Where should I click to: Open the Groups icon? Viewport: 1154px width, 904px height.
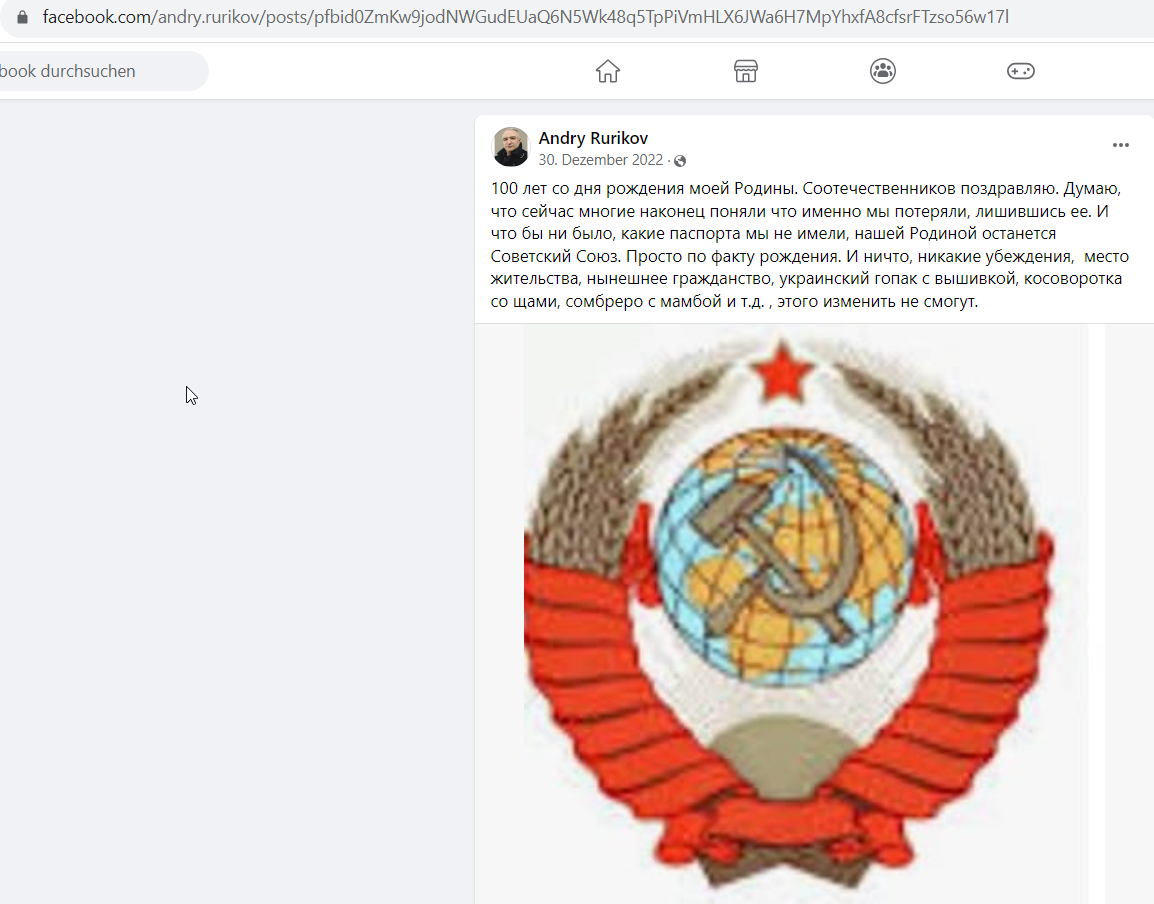[883, 71]
